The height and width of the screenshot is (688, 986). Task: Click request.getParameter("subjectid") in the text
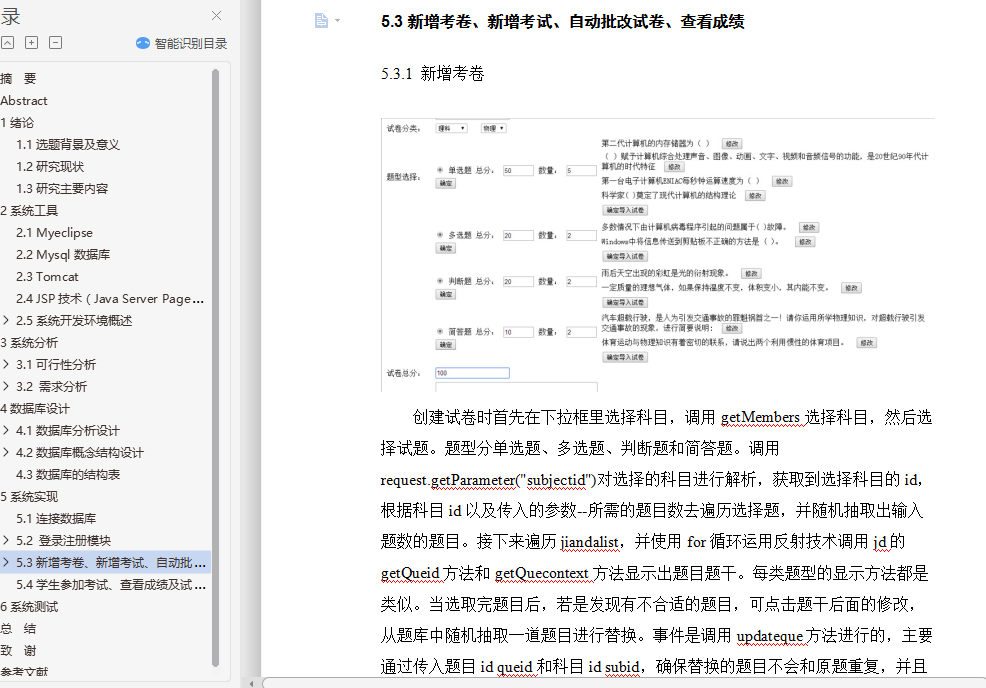point(488,480)
